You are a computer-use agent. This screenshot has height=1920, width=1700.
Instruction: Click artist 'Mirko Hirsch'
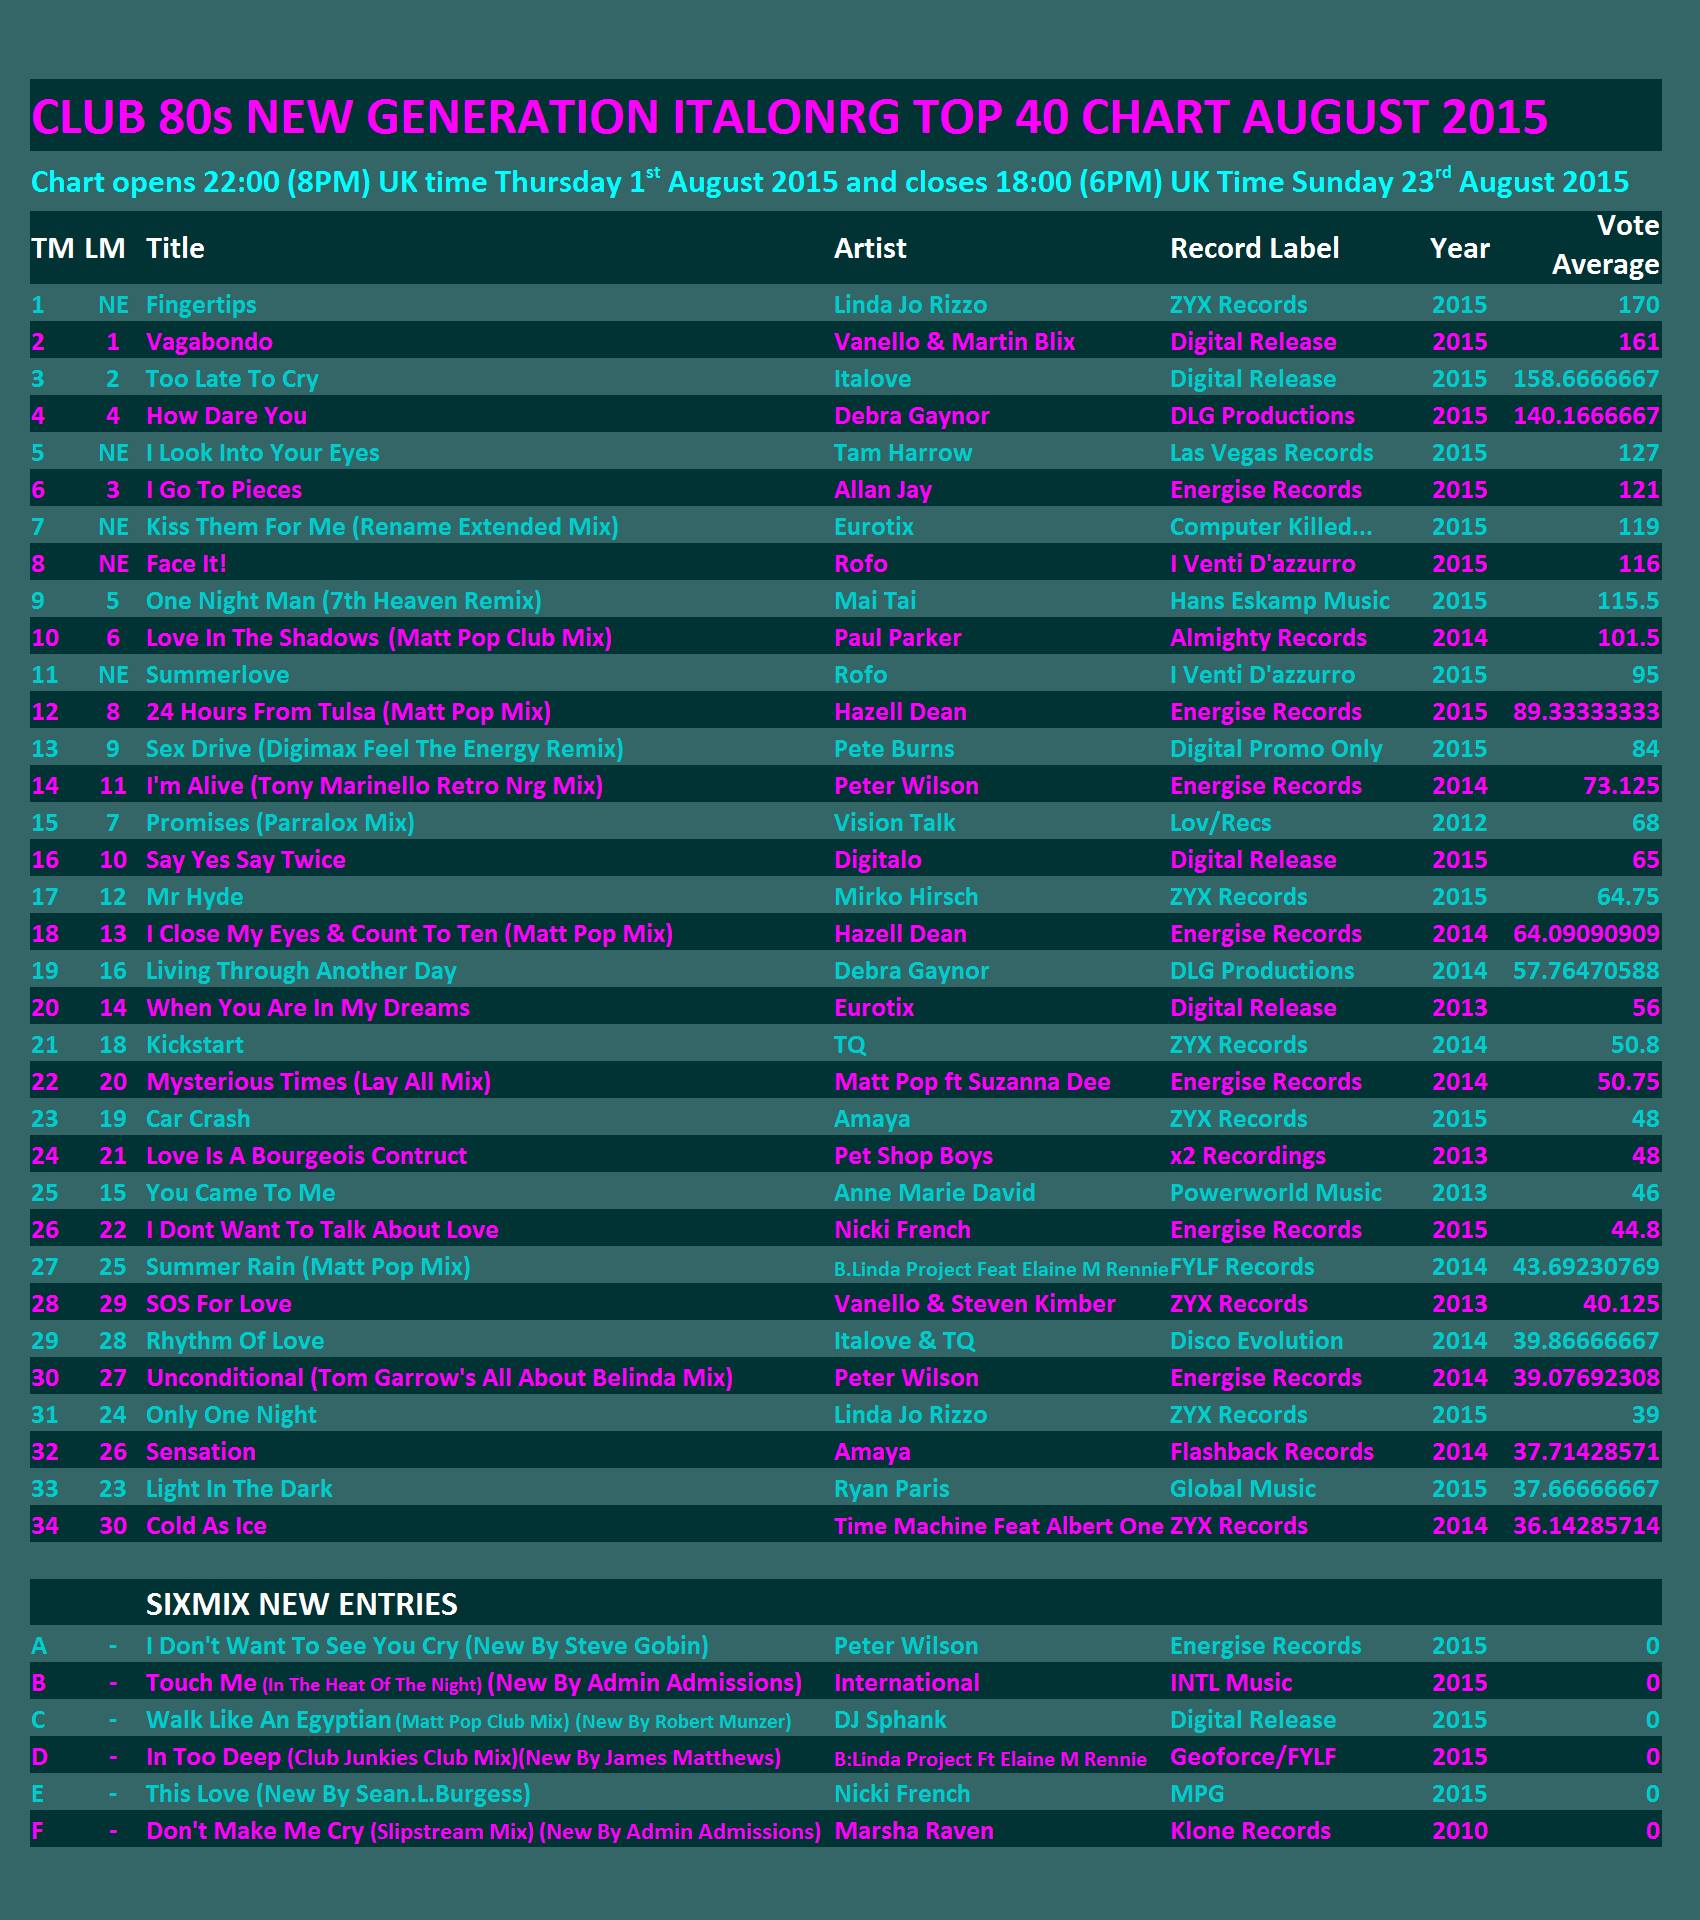click(906, 897)
